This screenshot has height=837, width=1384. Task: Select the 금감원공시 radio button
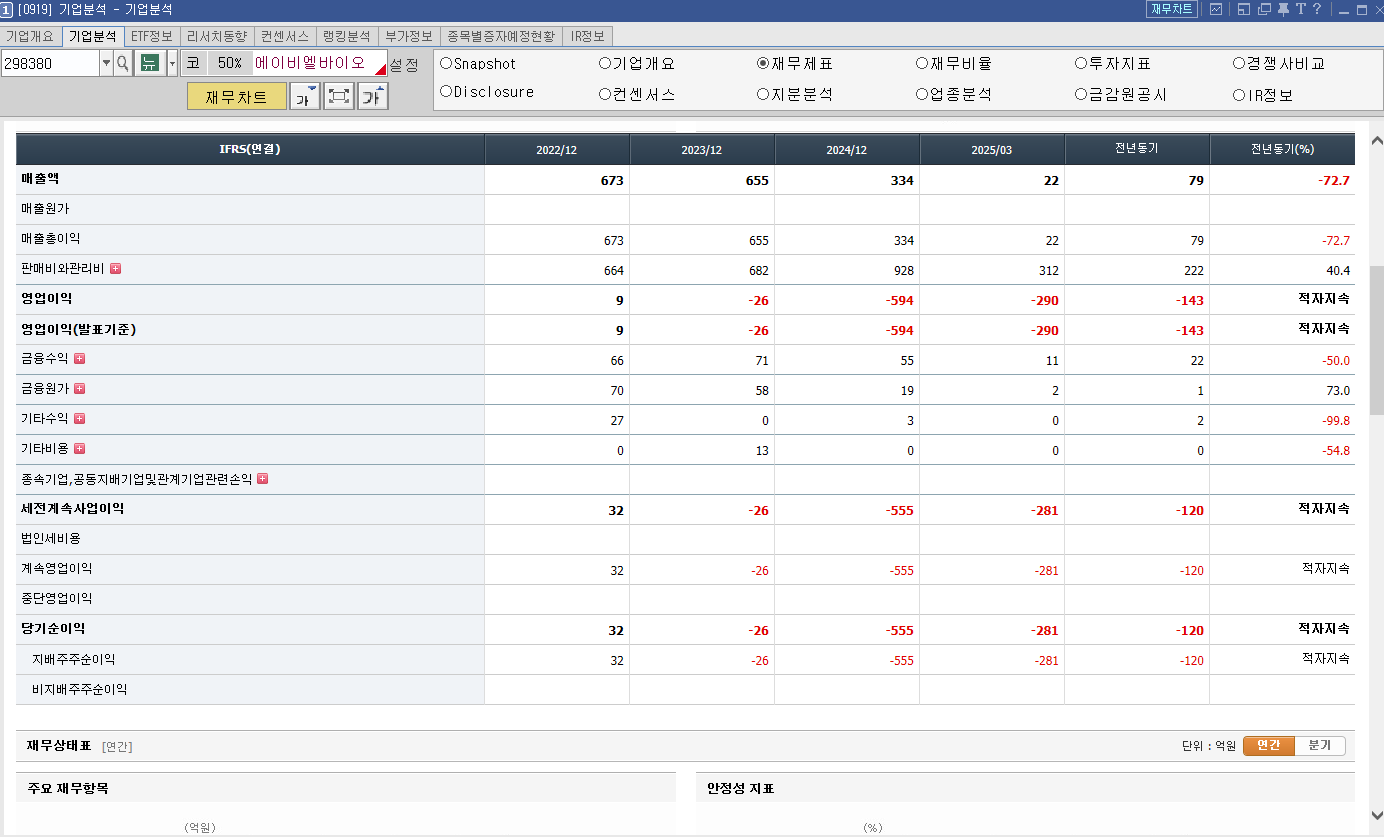coord(1081,95)
